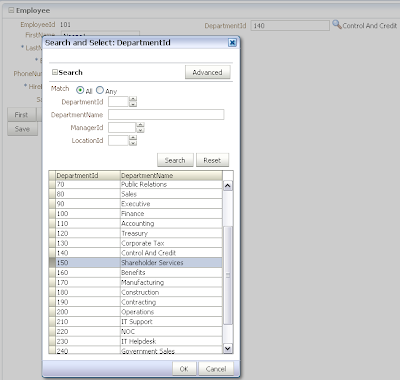
Task: Sort by DepartmentId column header
Action: pyautogui.click(x=88, y=175)
